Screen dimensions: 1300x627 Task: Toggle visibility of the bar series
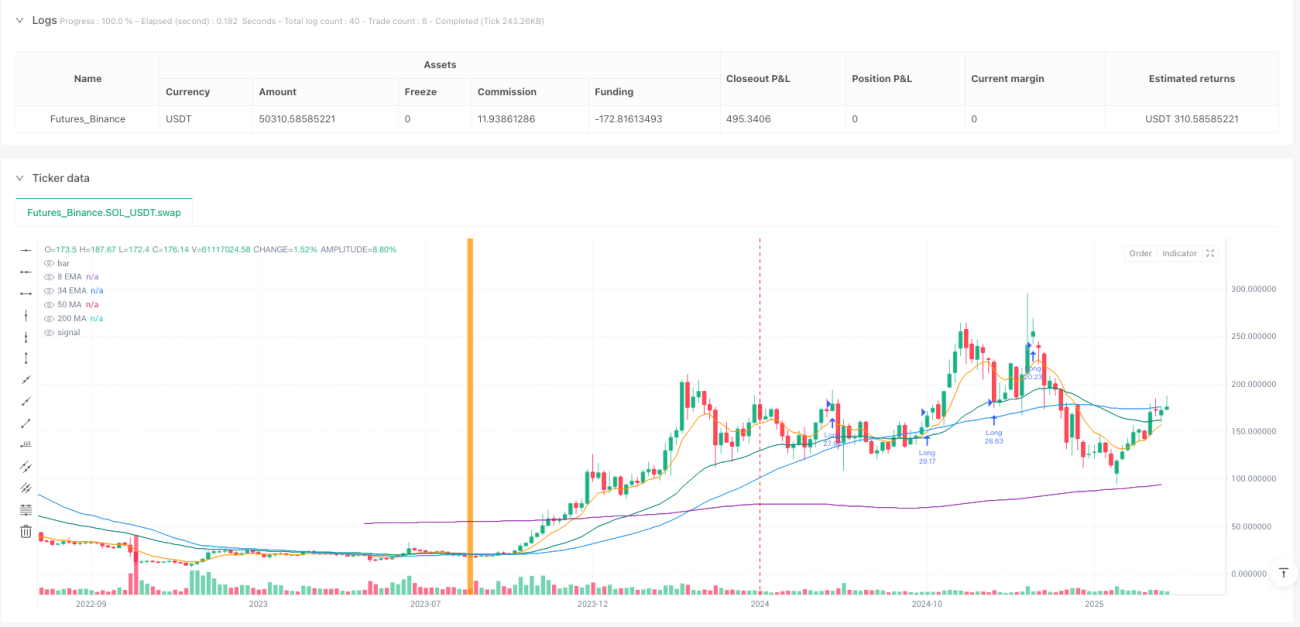(x=49, y=262)
